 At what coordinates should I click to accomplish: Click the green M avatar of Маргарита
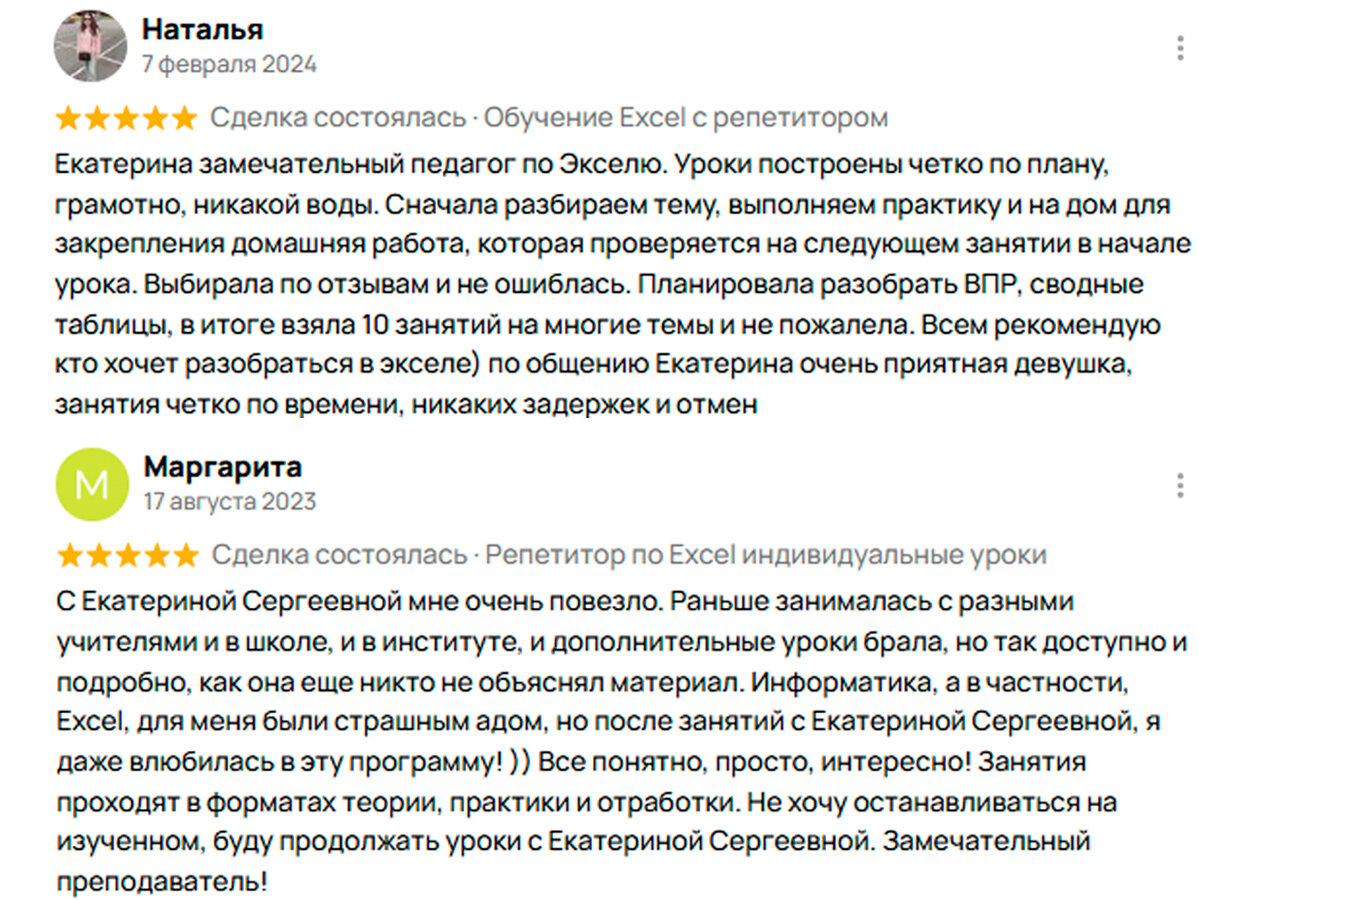tap(92, 484)
